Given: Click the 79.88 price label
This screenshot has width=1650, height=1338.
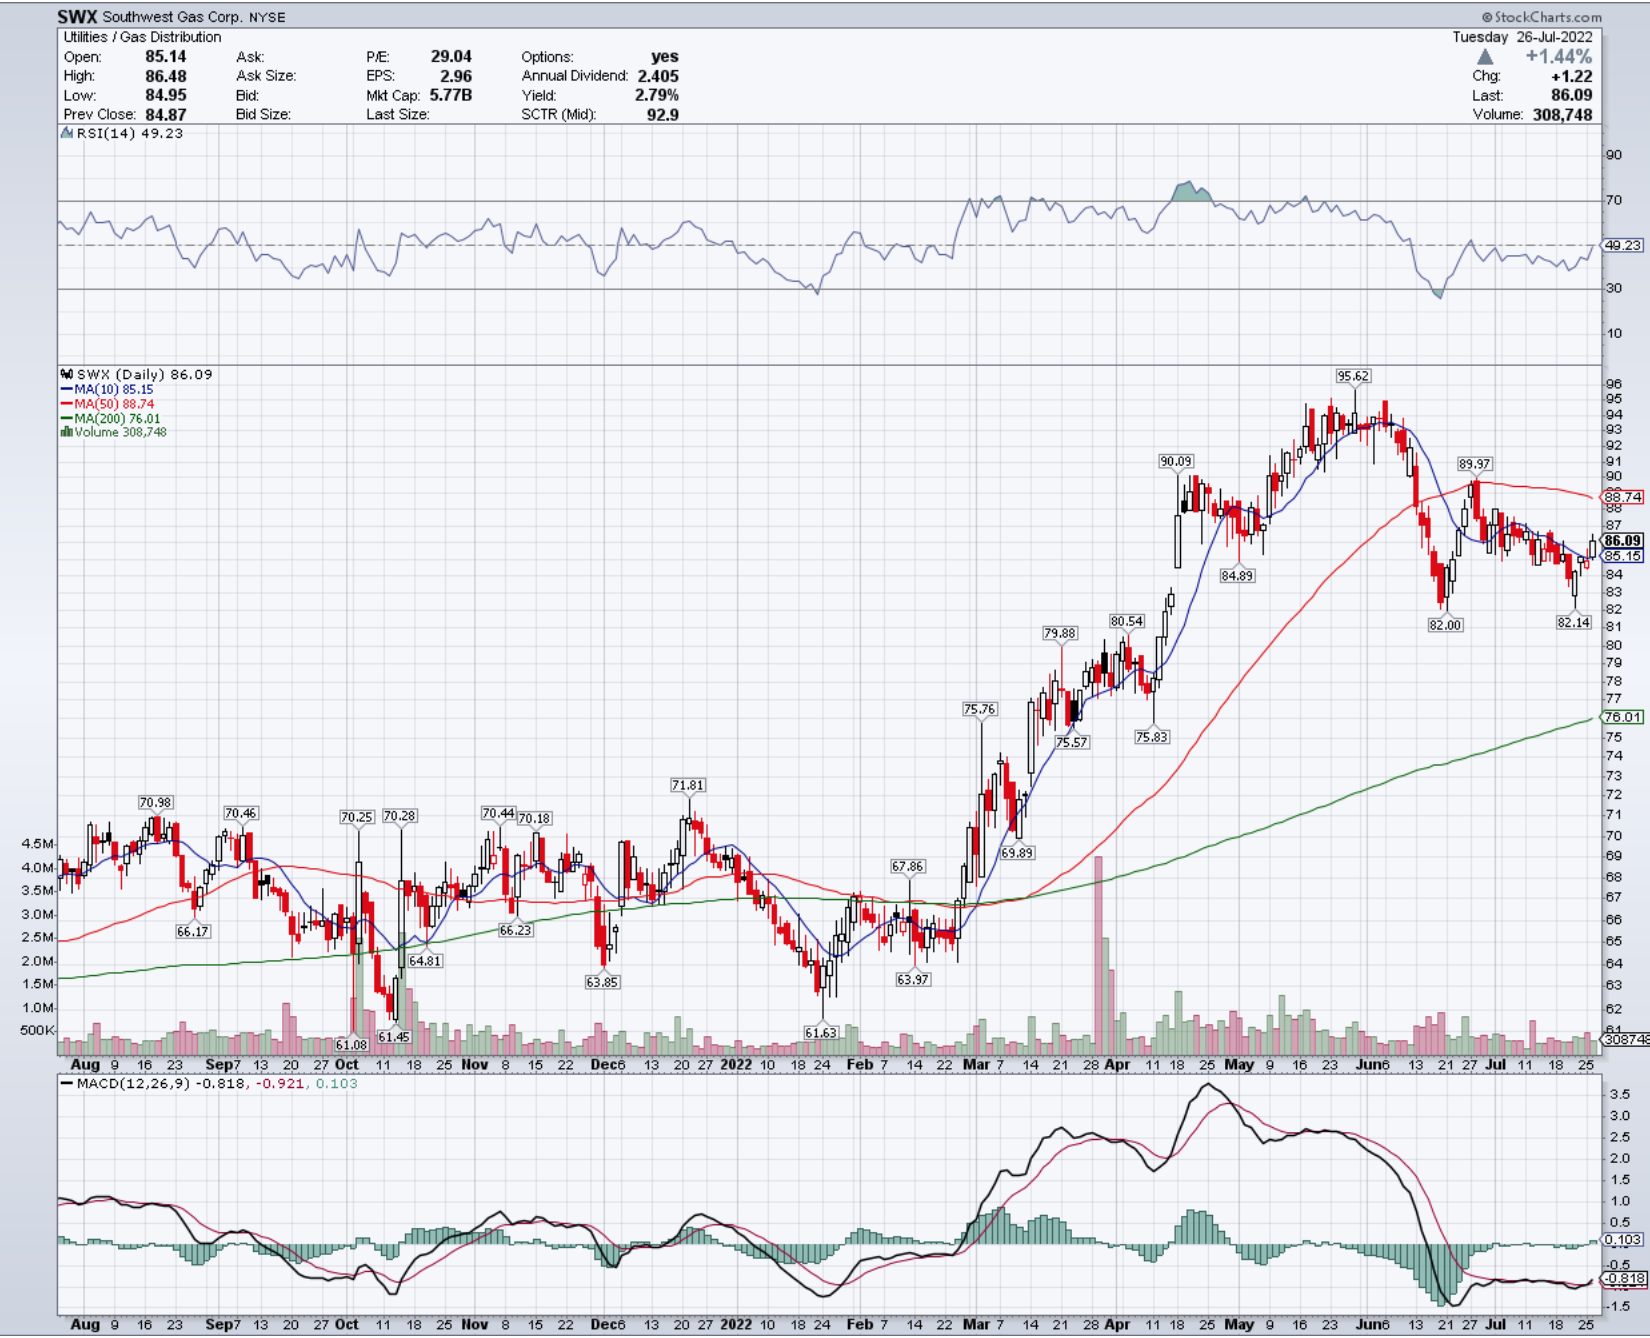Looking at the screenshot, I should (x=1060, y=633).
